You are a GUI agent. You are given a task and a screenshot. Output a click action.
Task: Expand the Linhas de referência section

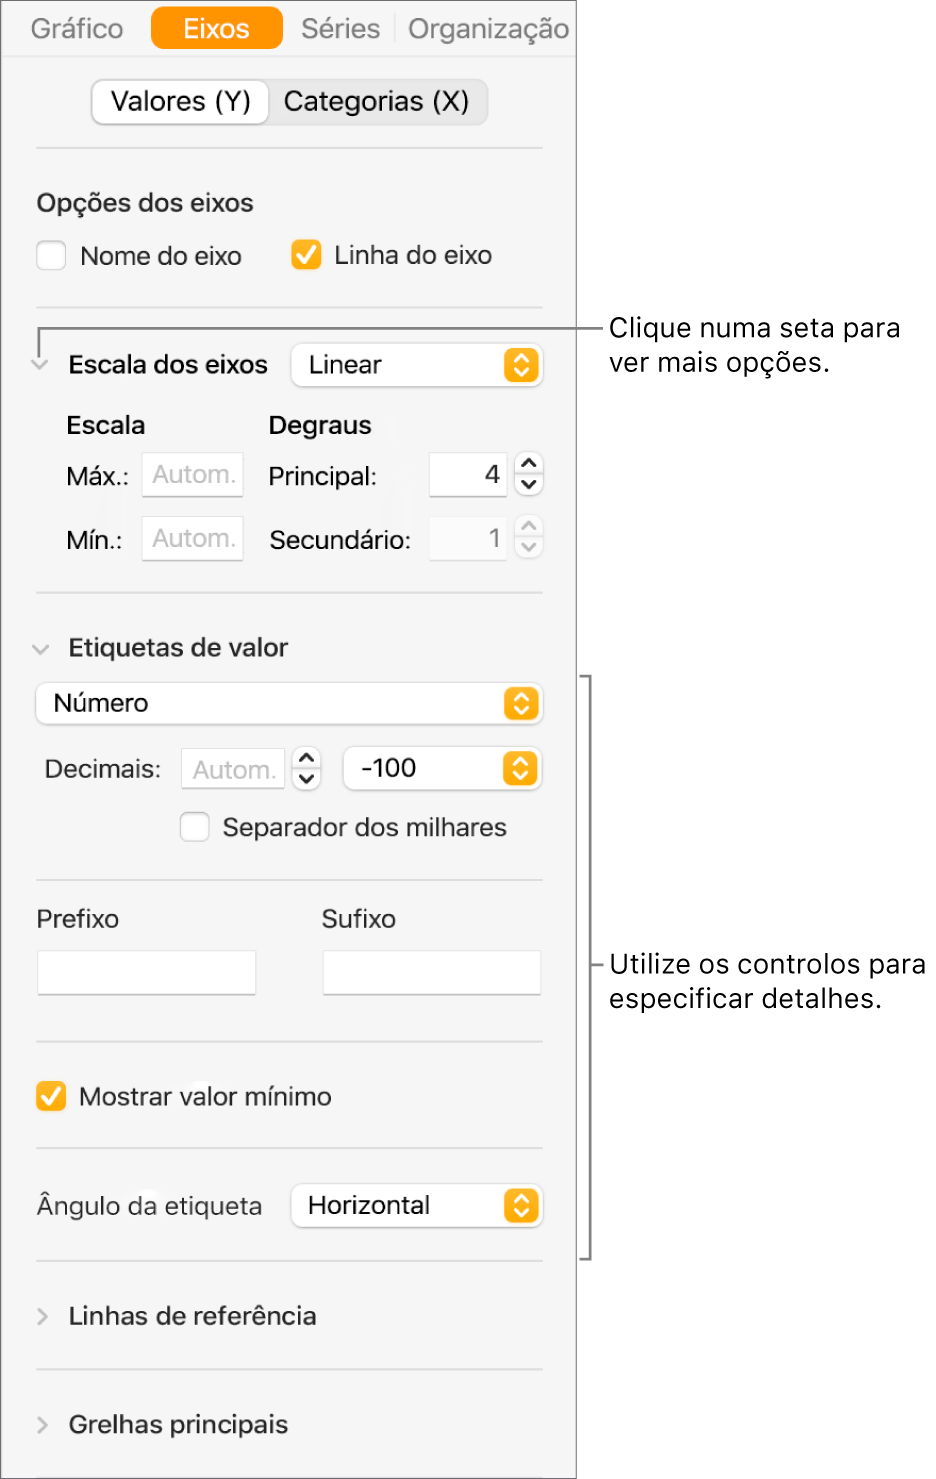point(42,1317)
